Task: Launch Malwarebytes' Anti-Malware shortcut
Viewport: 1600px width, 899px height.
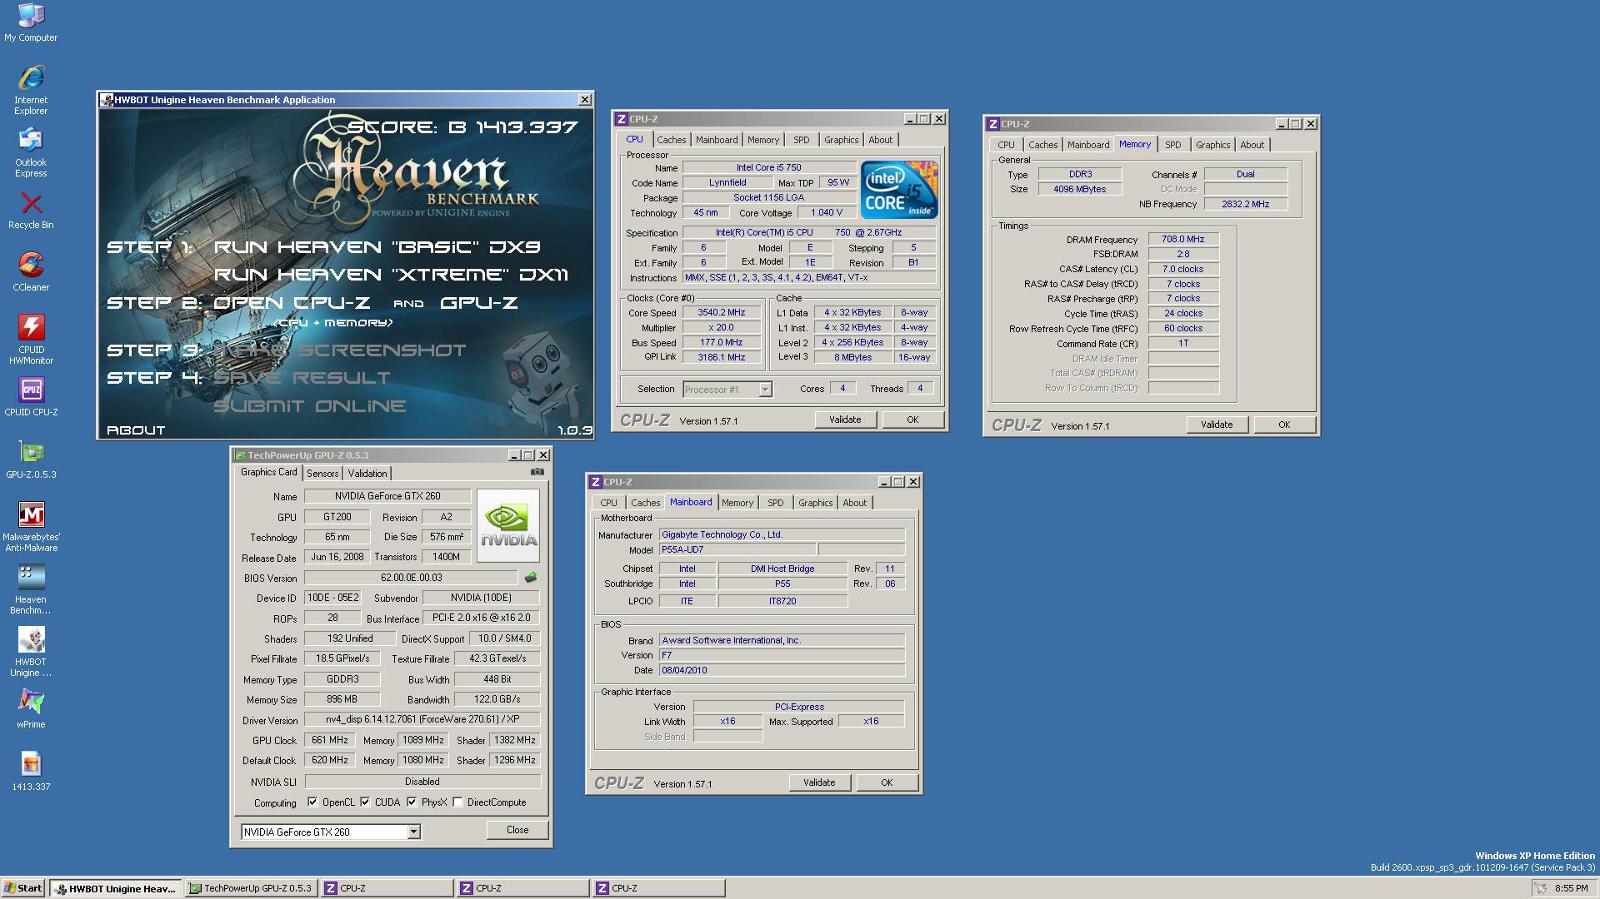Action: [x=31, y=527]
